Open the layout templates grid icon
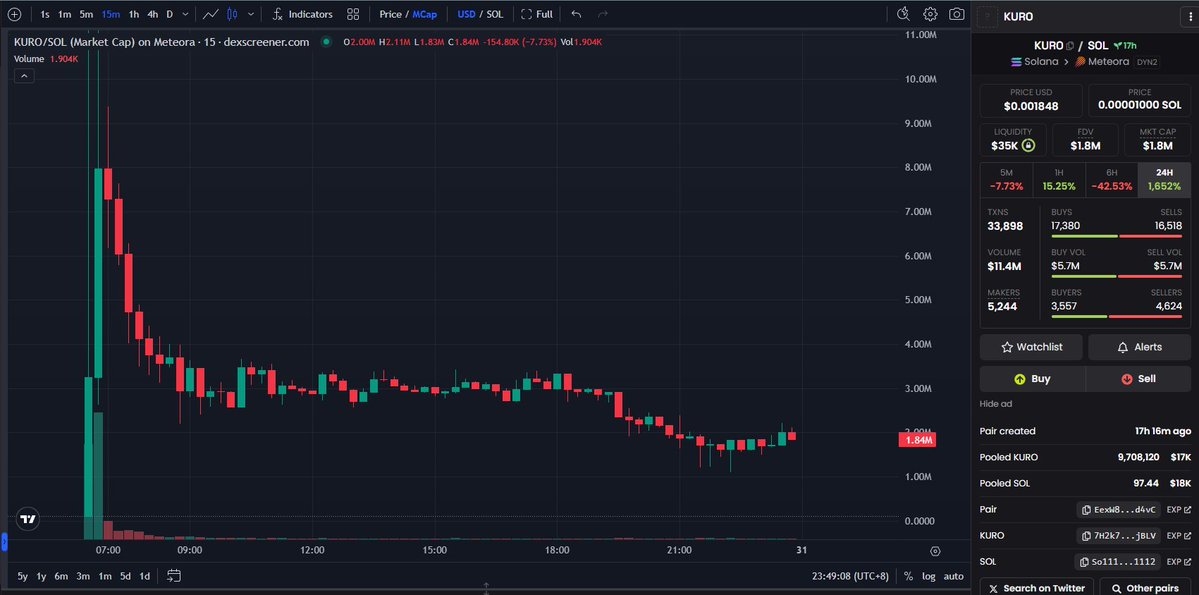The image size is (1199, 595). (x=353, y=14)
